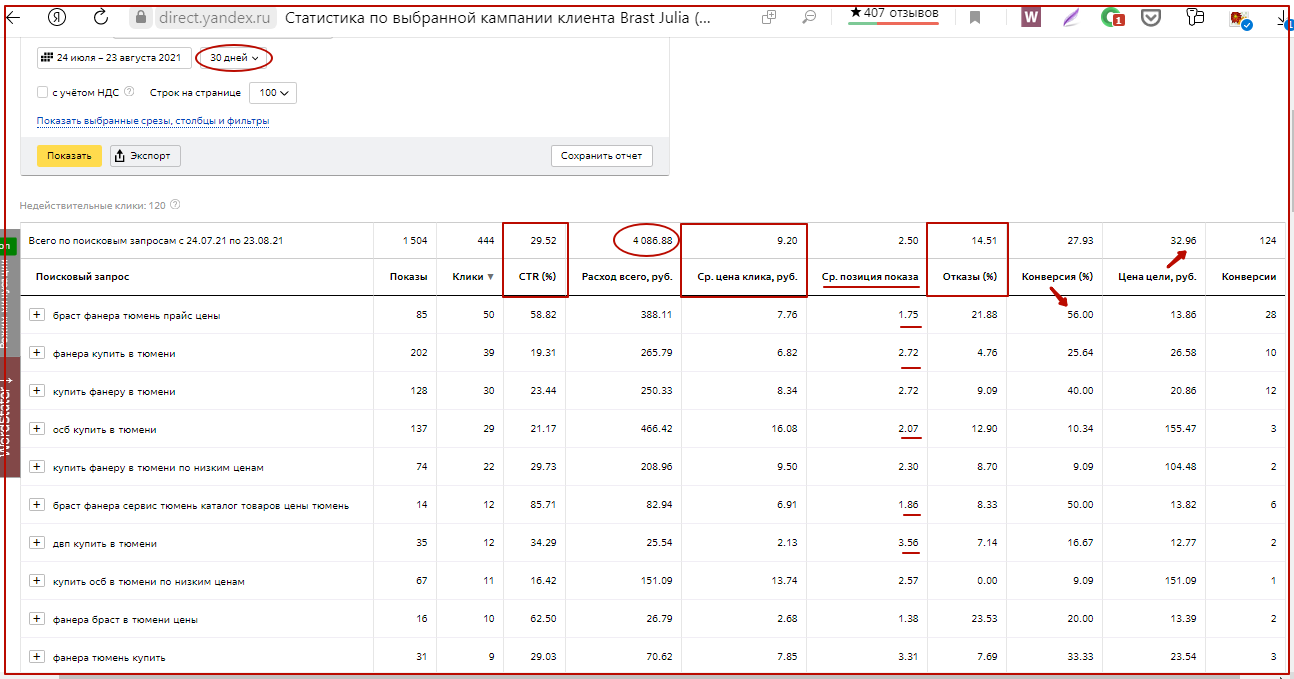Click the Сохранить отчет button
This screenshot has height=679, width=1294.
point(601,156)
